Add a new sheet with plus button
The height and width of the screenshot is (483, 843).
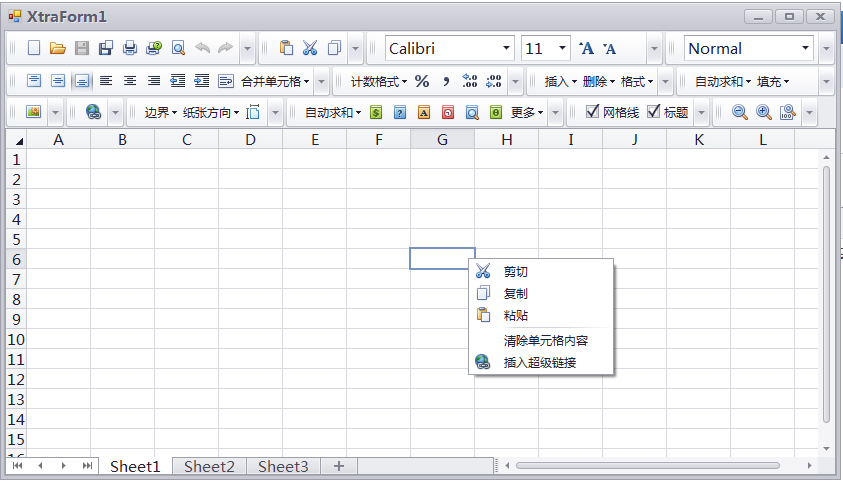tap(339, 466)
